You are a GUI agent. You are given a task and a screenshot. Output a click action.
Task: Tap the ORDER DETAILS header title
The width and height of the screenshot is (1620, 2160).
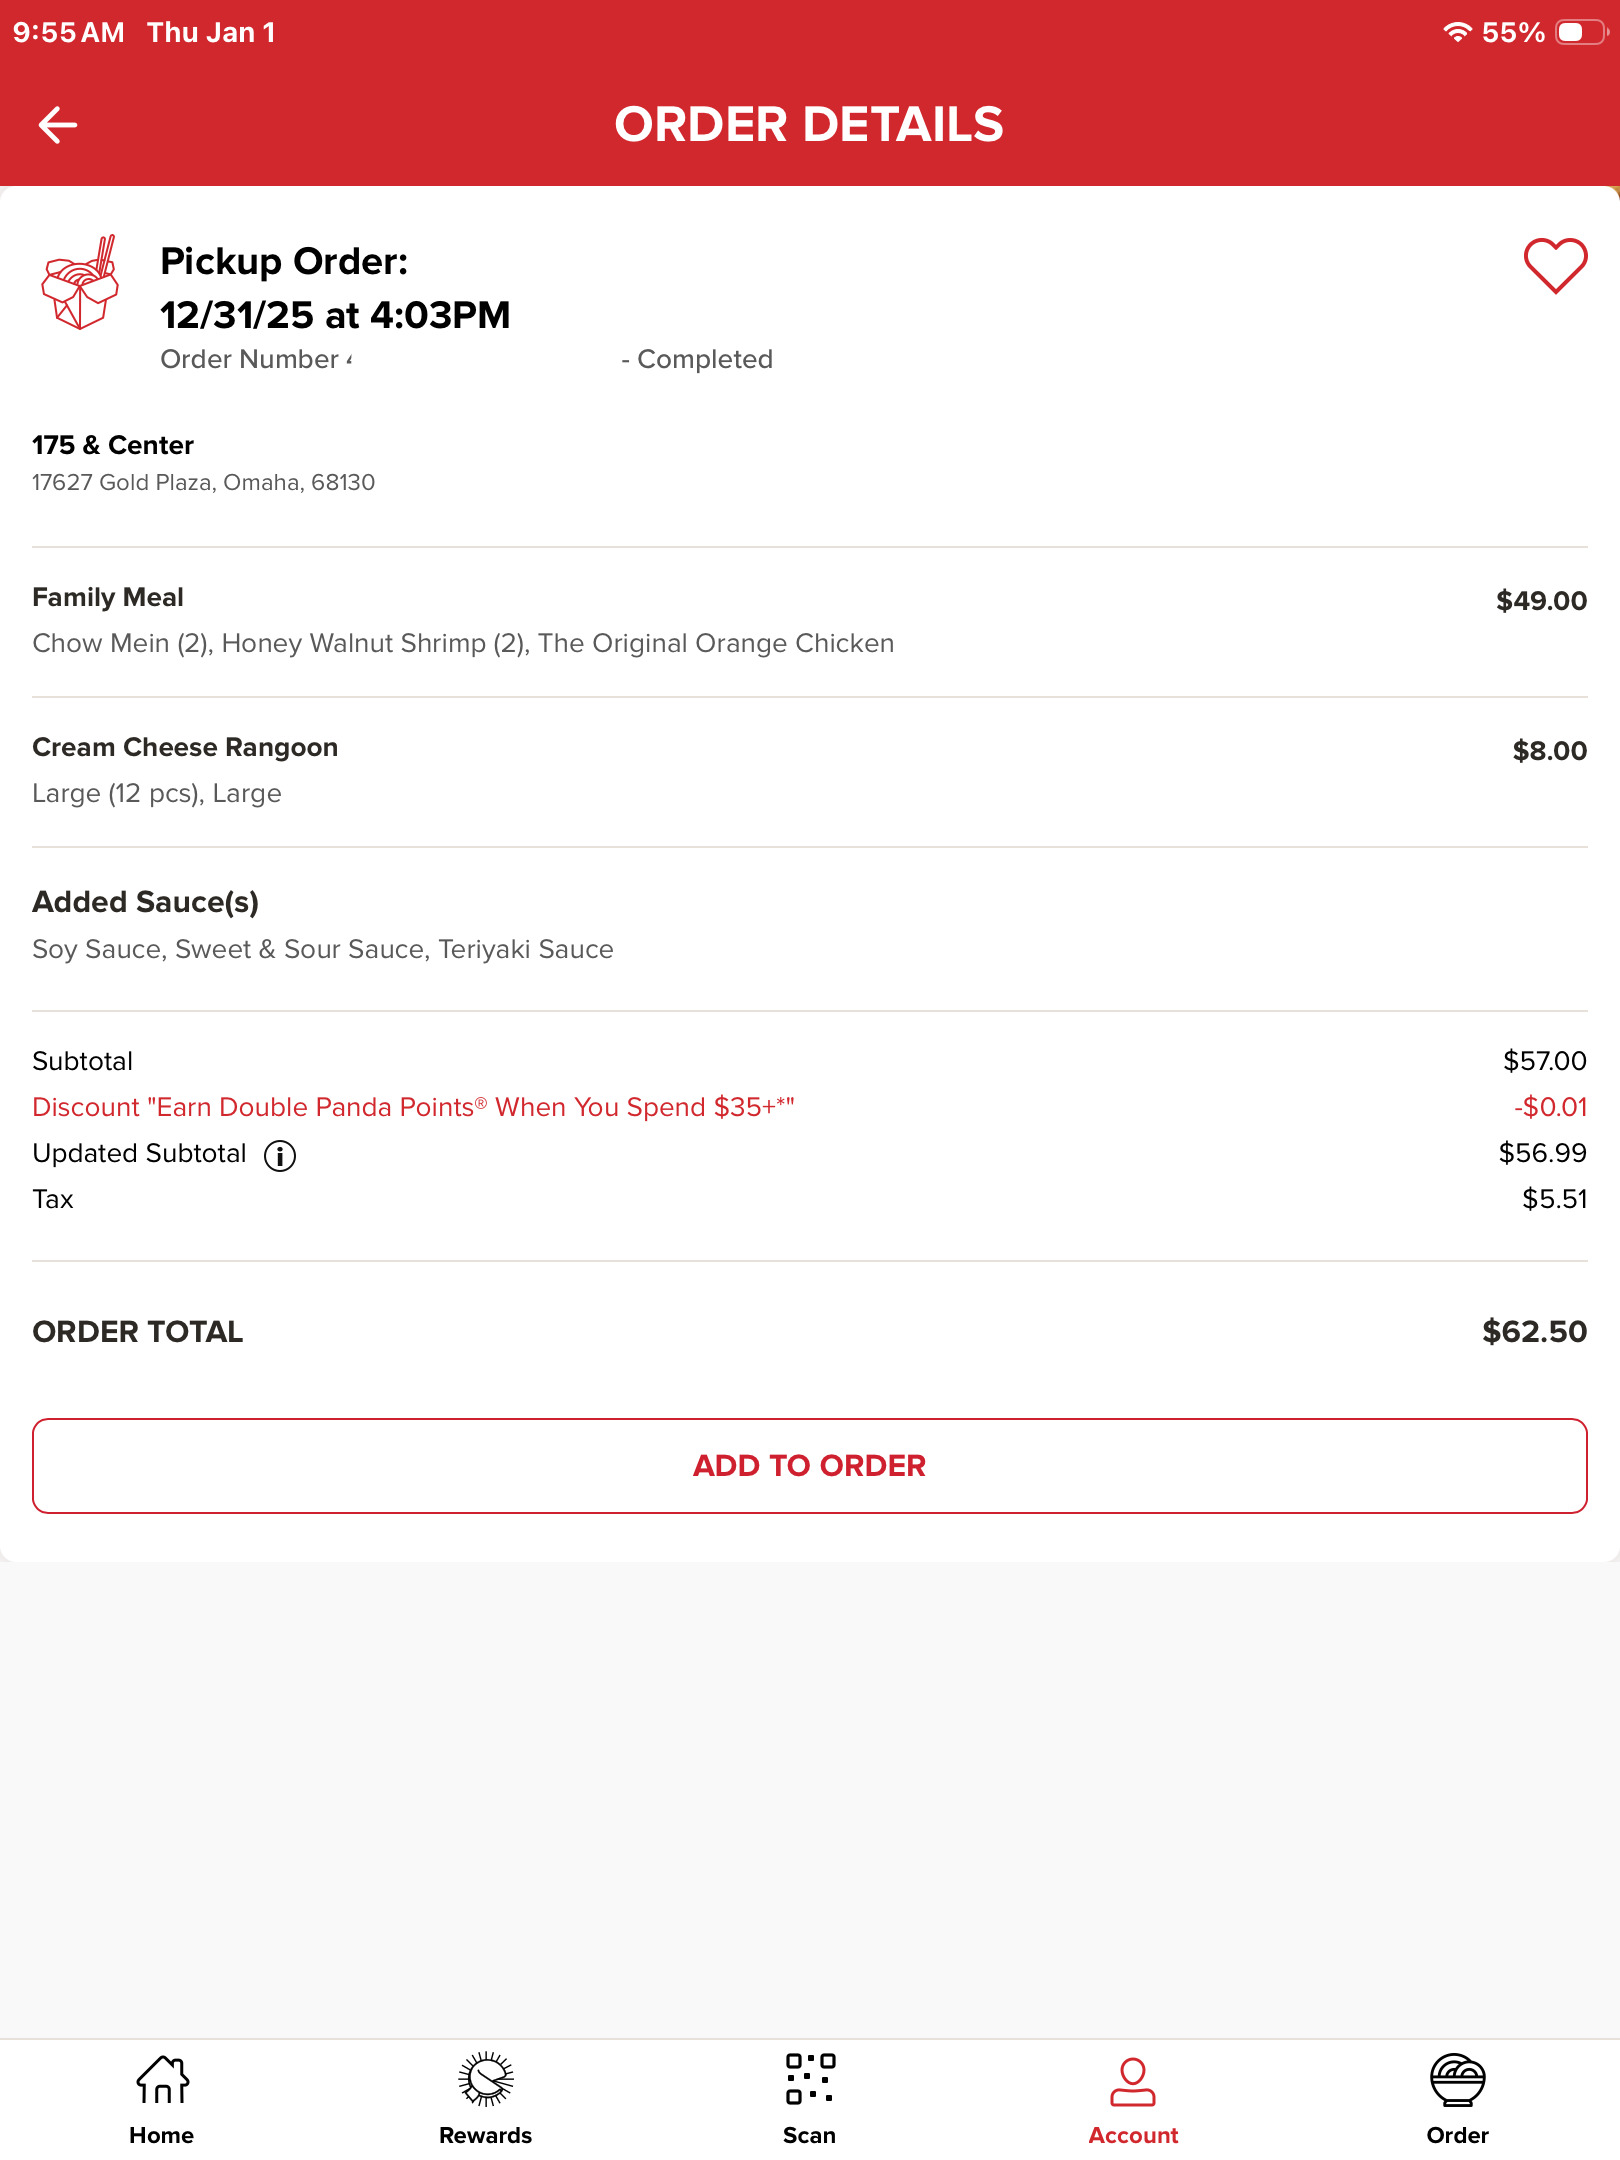pyautogui.click(x=809, y=125)
